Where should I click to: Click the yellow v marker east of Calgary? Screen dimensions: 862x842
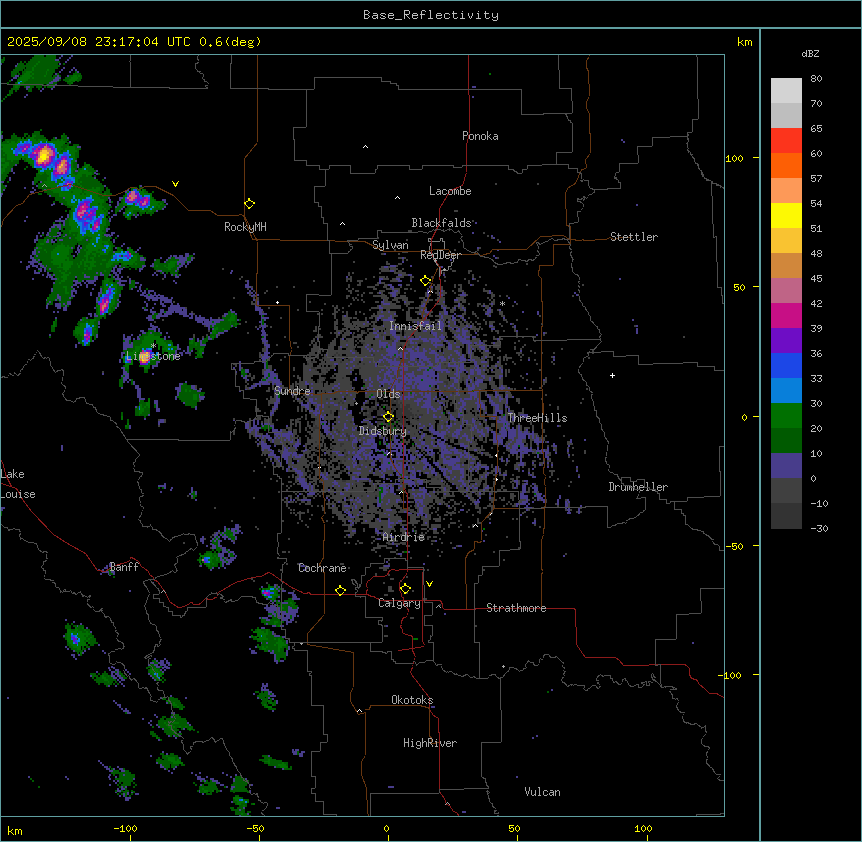coord(429,584)
